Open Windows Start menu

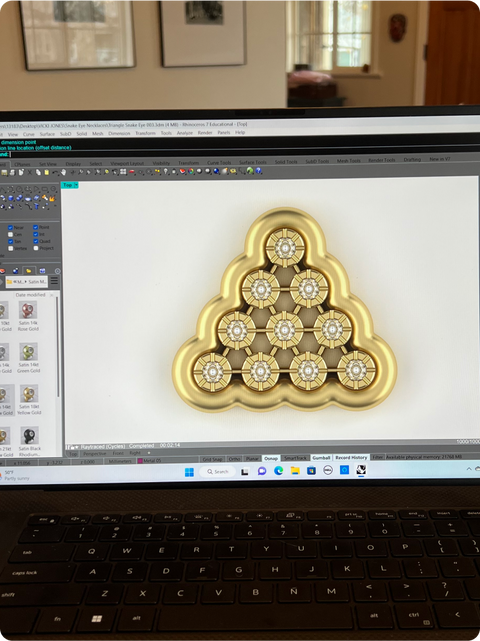click(x=189, y=472)
